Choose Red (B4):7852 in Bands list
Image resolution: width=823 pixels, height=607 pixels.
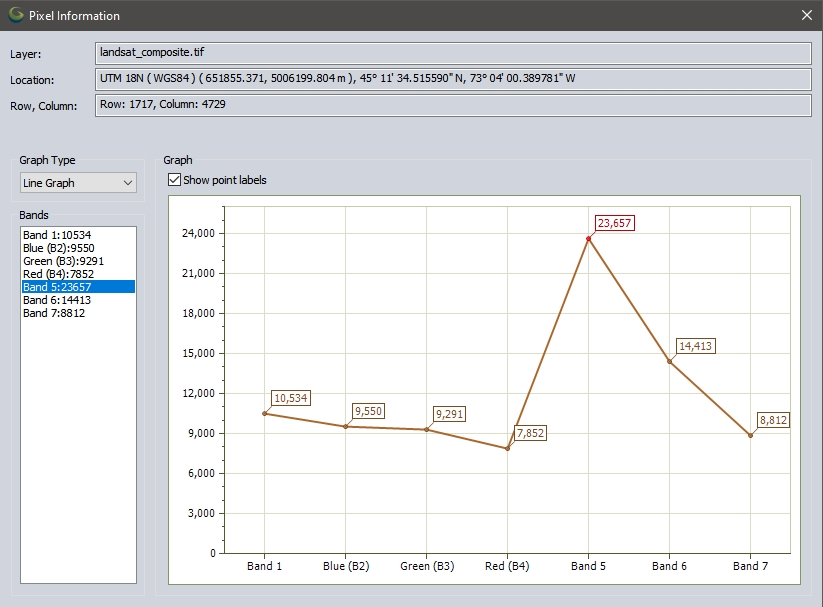pyautogui.click(x=58, y=274)
